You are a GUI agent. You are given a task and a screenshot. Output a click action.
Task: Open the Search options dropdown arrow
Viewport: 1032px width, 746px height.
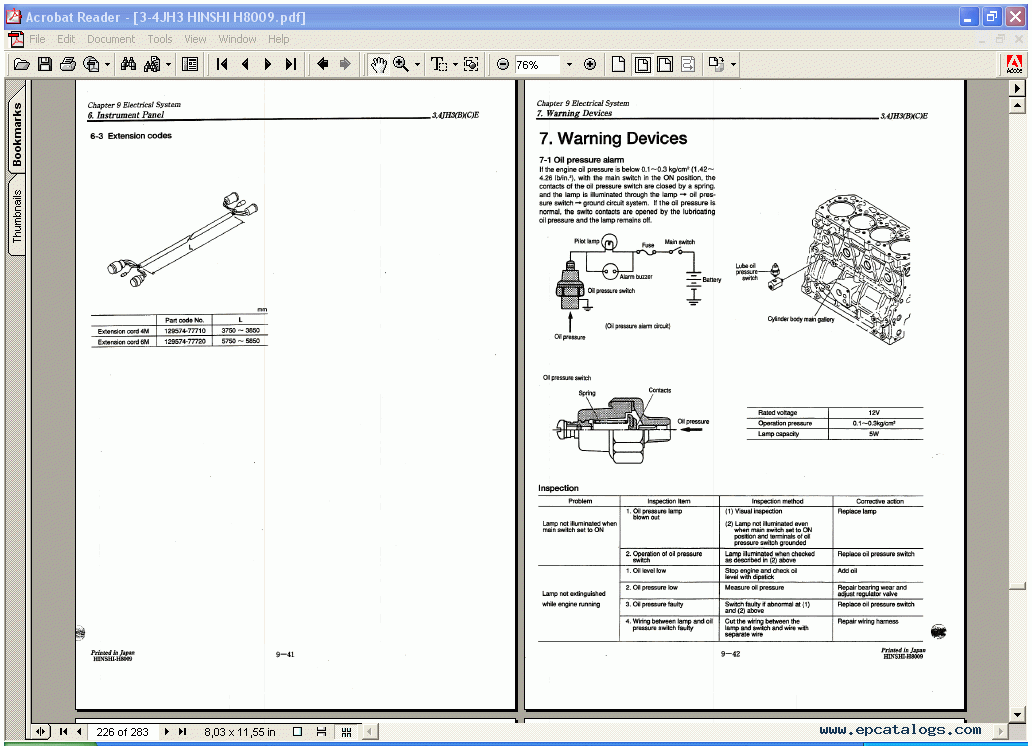tap(166, 63)
